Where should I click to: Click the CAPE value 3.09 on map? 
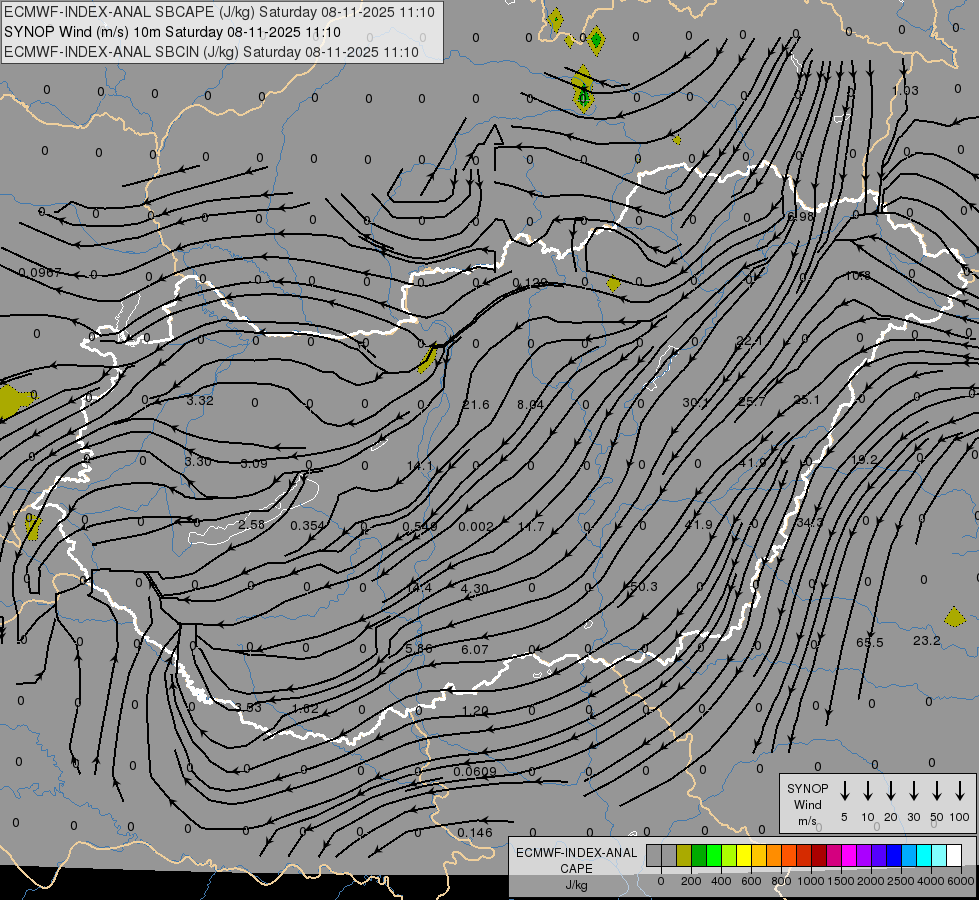(x=254, y=463)
